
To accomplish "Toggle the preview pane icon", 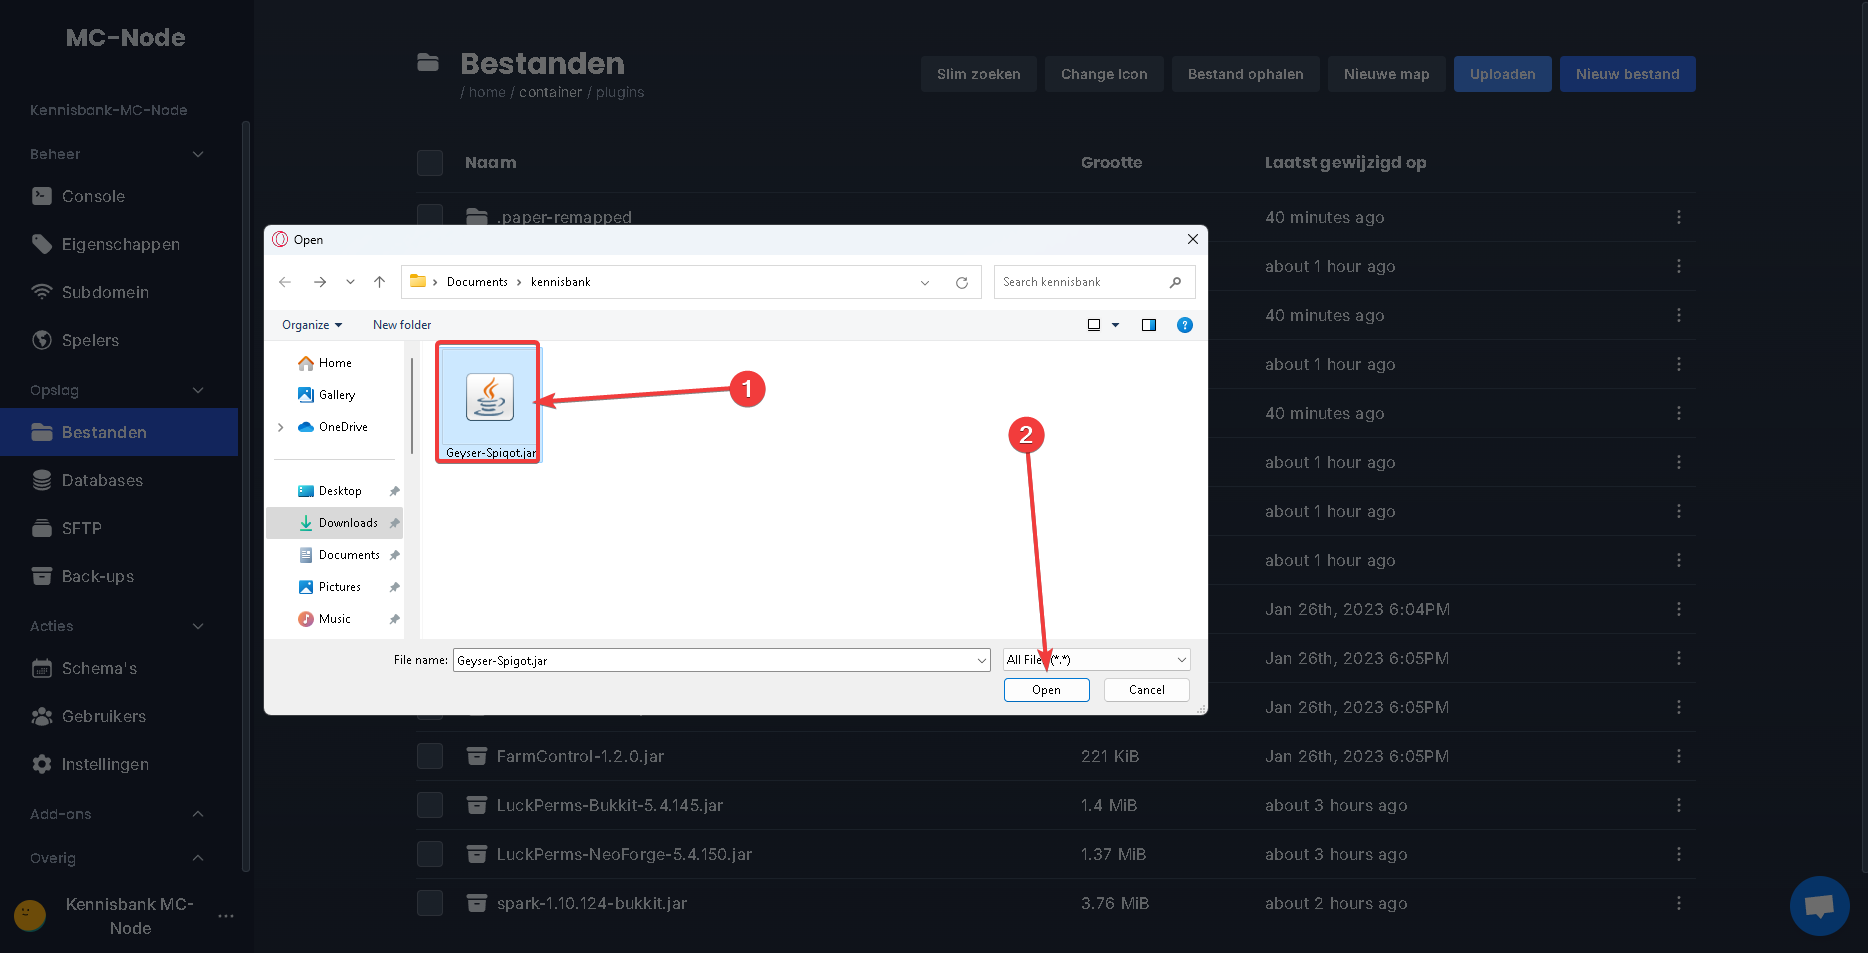I will tap(1149, 325).
